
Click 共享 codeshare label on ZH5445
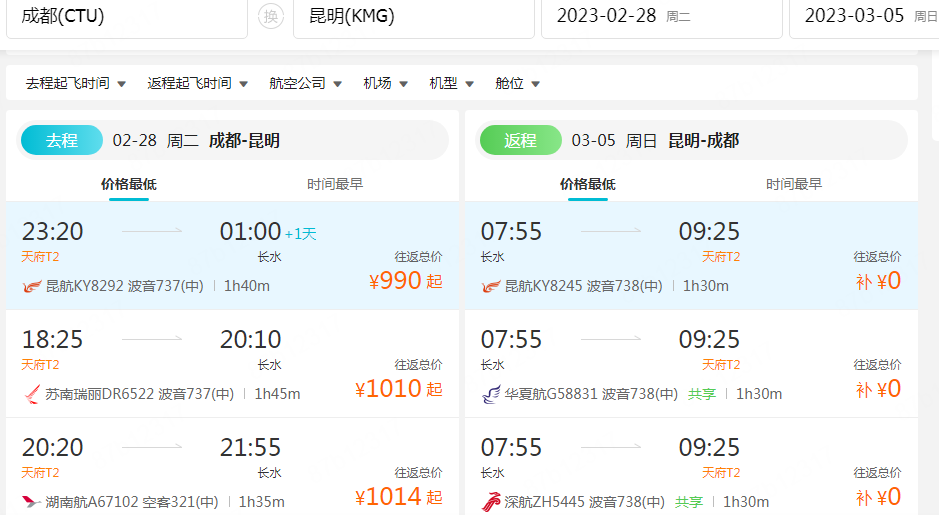click(x=689, y=502)
